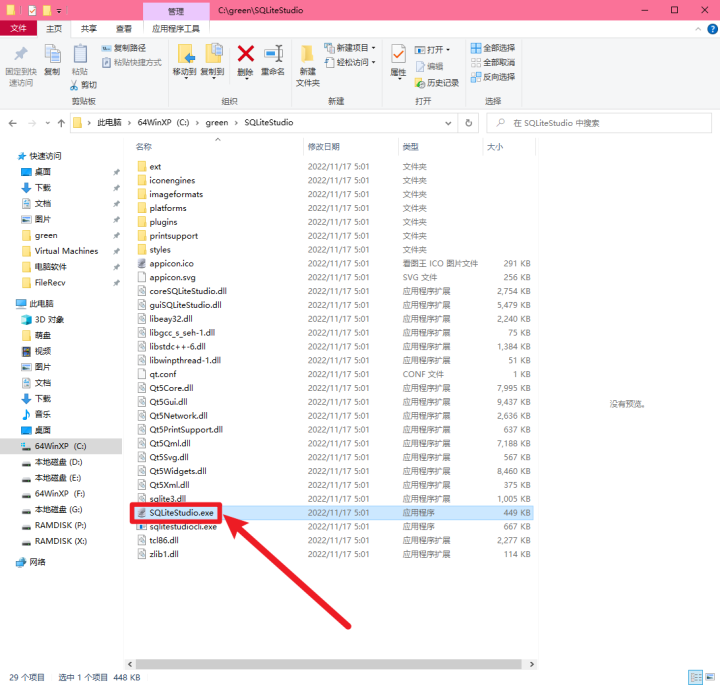This screenshot has width=720, height=685.
Task: Click Paste shortcut option
Action: coord(132,62)
